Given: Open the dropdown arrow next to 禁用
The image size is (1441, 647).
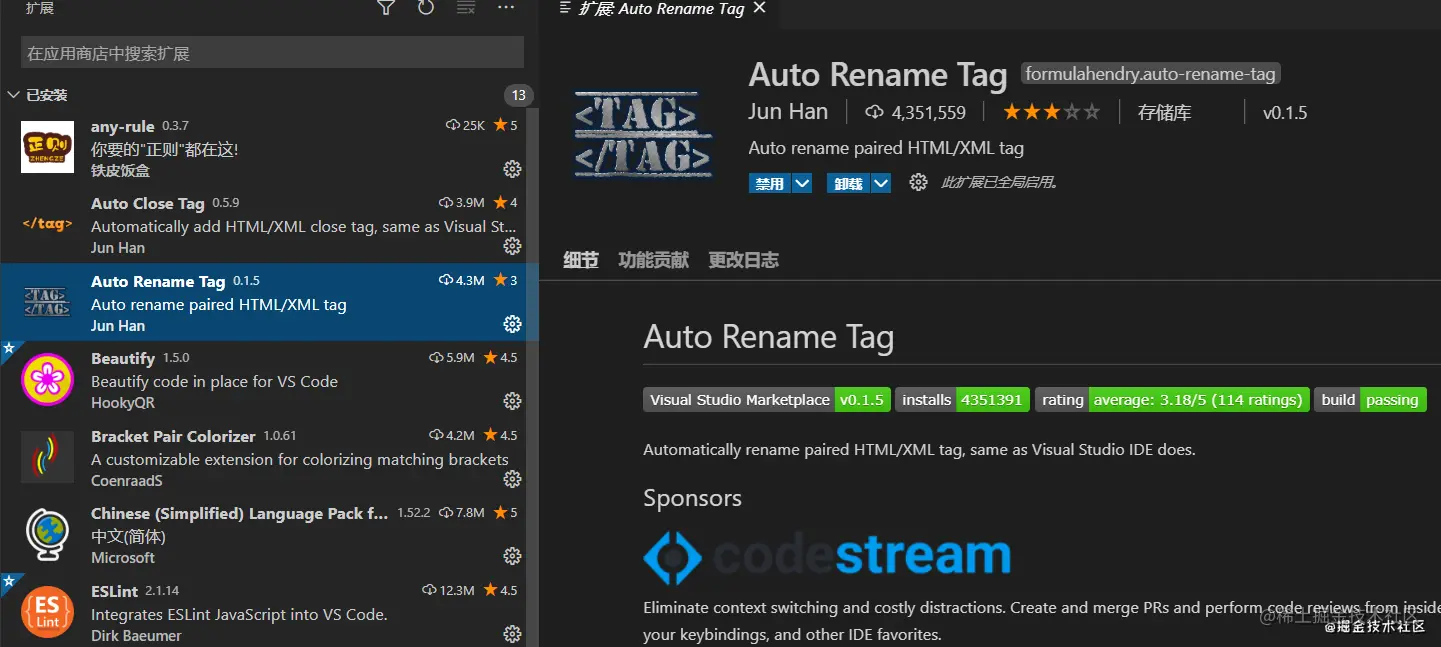Looking at the screenshot, I should (x=802, y=183).
